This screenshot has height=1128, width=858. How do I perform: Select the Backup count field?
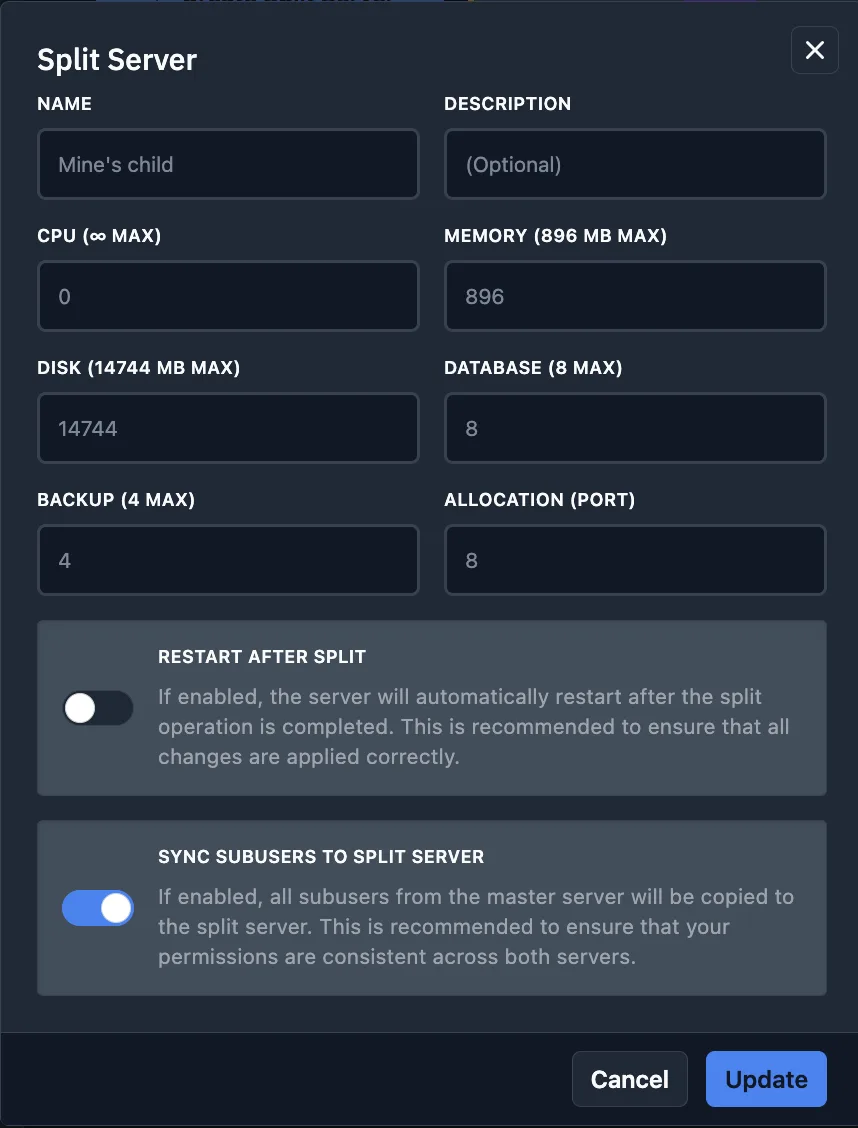[x=228, y=560]
